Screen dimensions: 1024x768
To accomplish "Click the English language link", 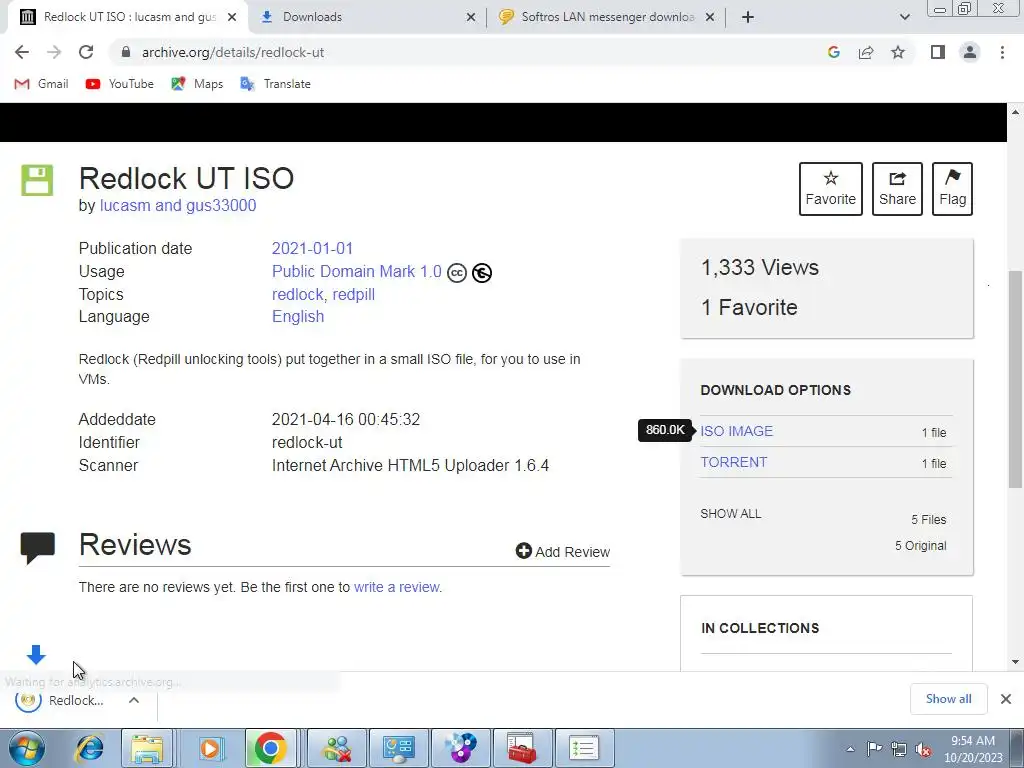I will coord(298,317).
